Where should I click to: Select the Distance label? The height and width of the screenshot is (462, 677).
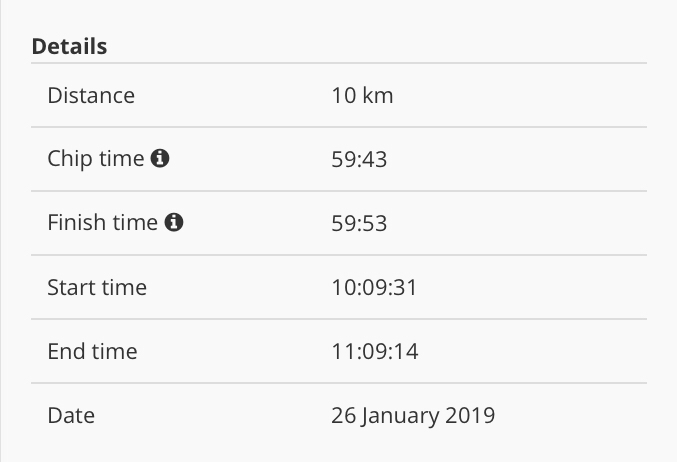pos(91,96)
